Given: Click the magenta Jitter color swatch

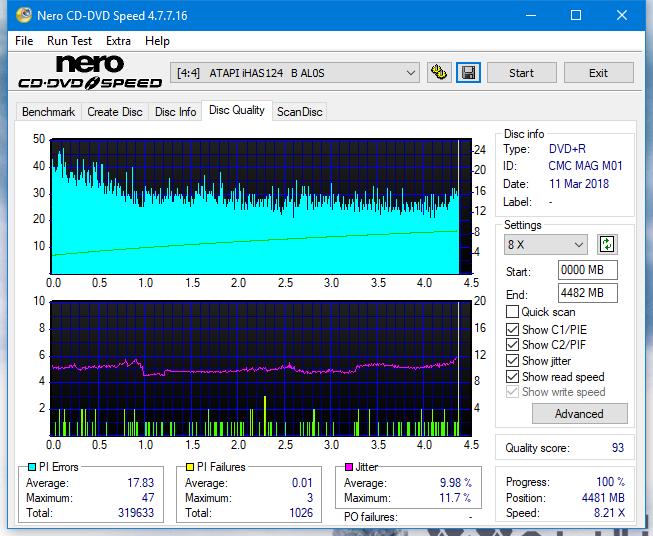Looking at the screenshot, I should pos(349,467).
